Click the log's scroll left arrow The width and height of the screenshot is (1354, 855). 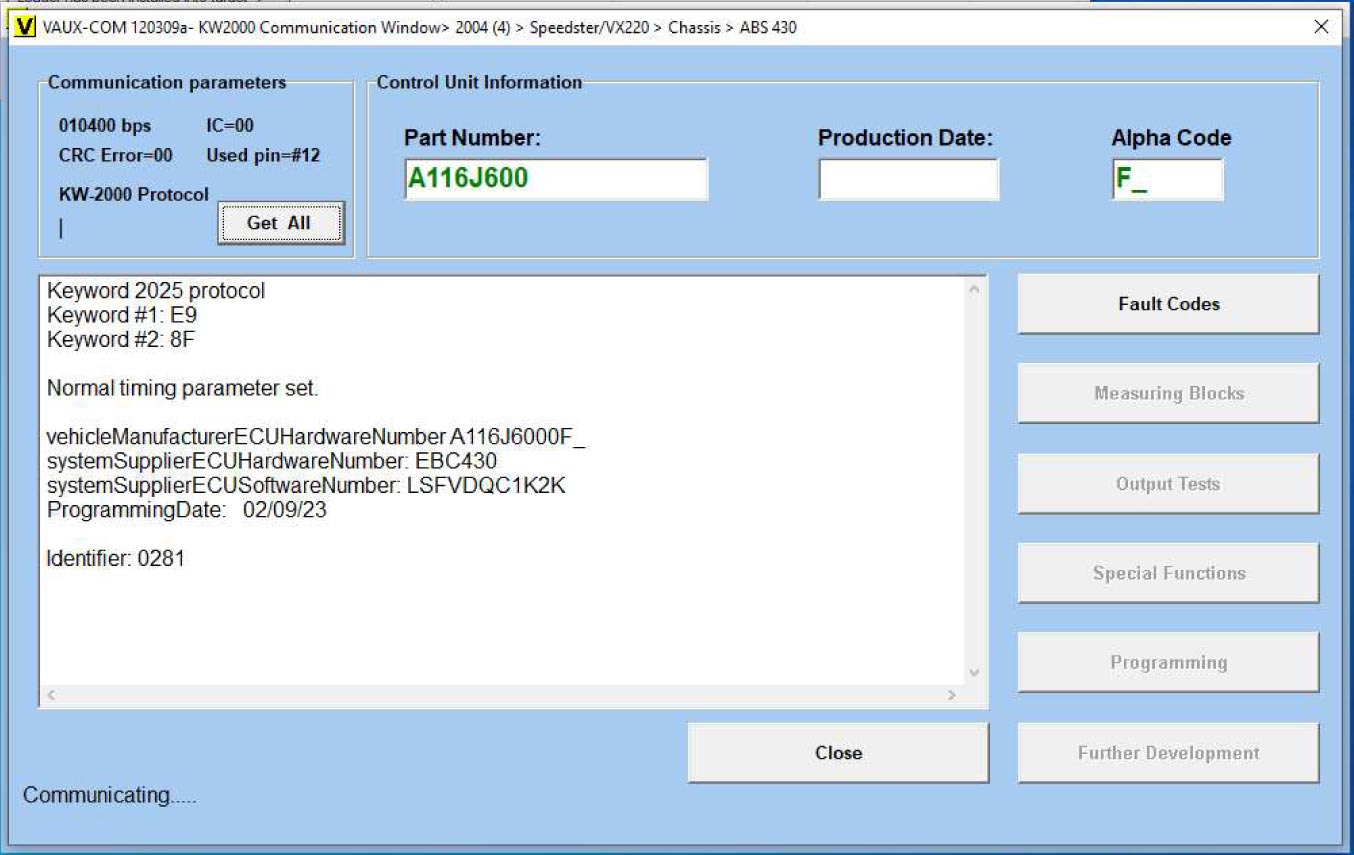51,695
